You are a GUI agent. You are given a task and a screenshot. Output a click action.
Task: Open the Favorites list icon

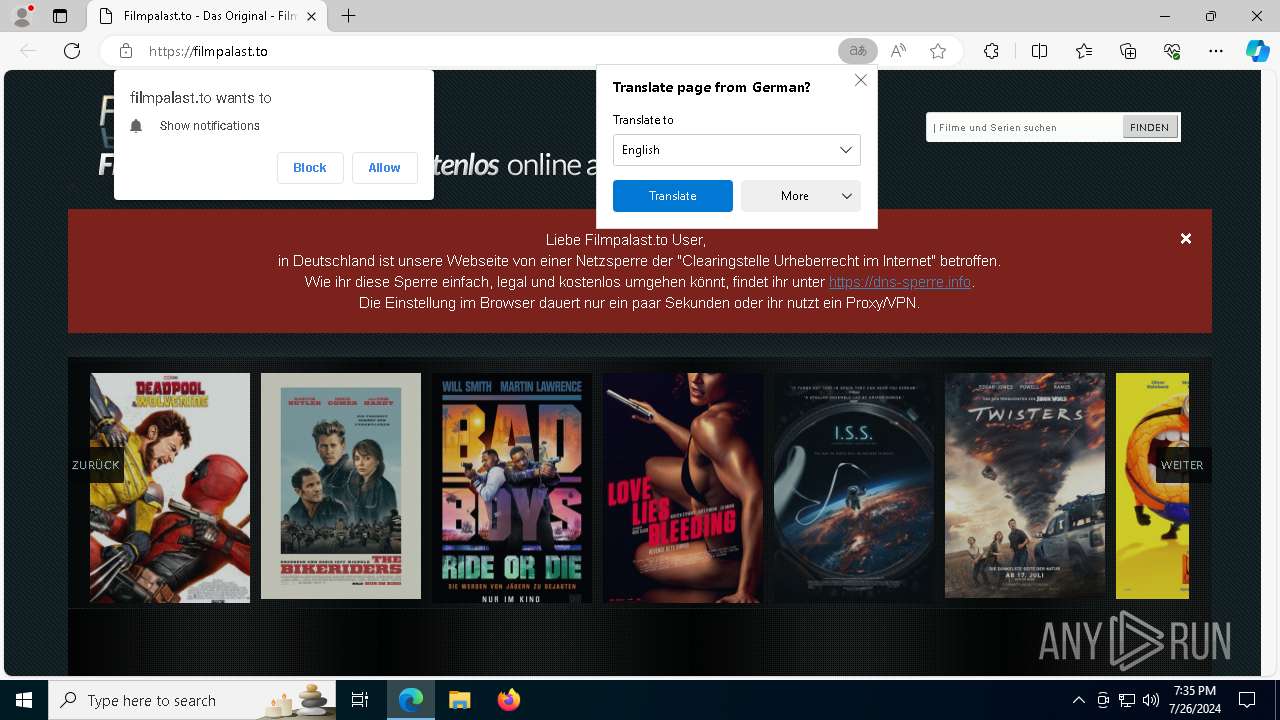[x=1084, y=51]
